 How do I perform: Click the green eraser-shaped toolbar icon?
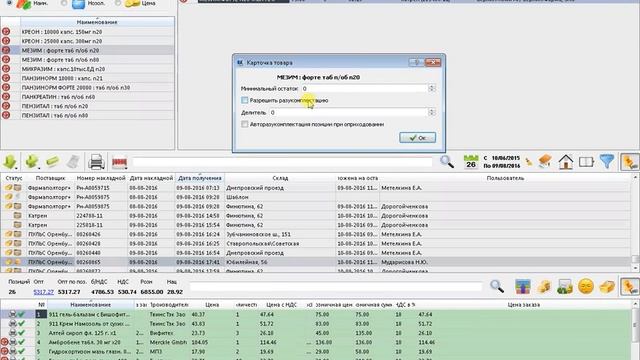52,162
